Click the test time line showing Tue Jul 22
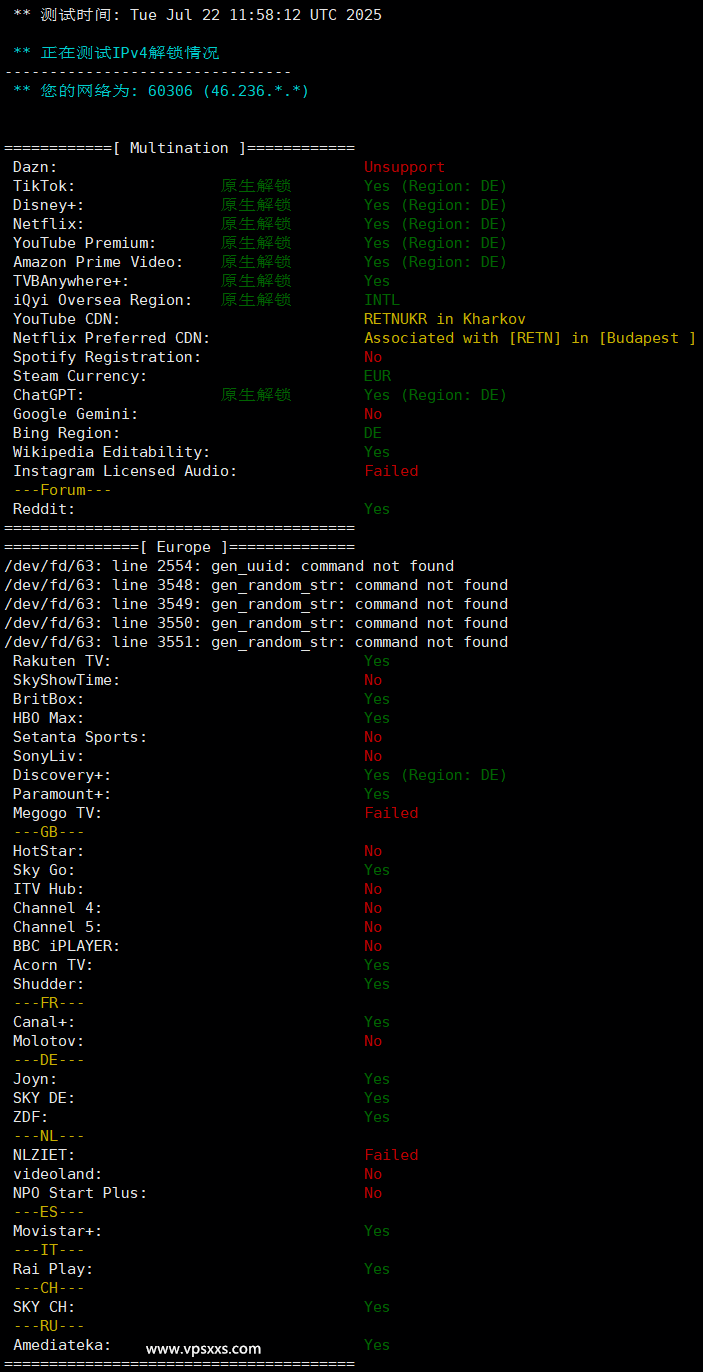The width and height of the screenshot is (703, 1372). coord(197,15)
